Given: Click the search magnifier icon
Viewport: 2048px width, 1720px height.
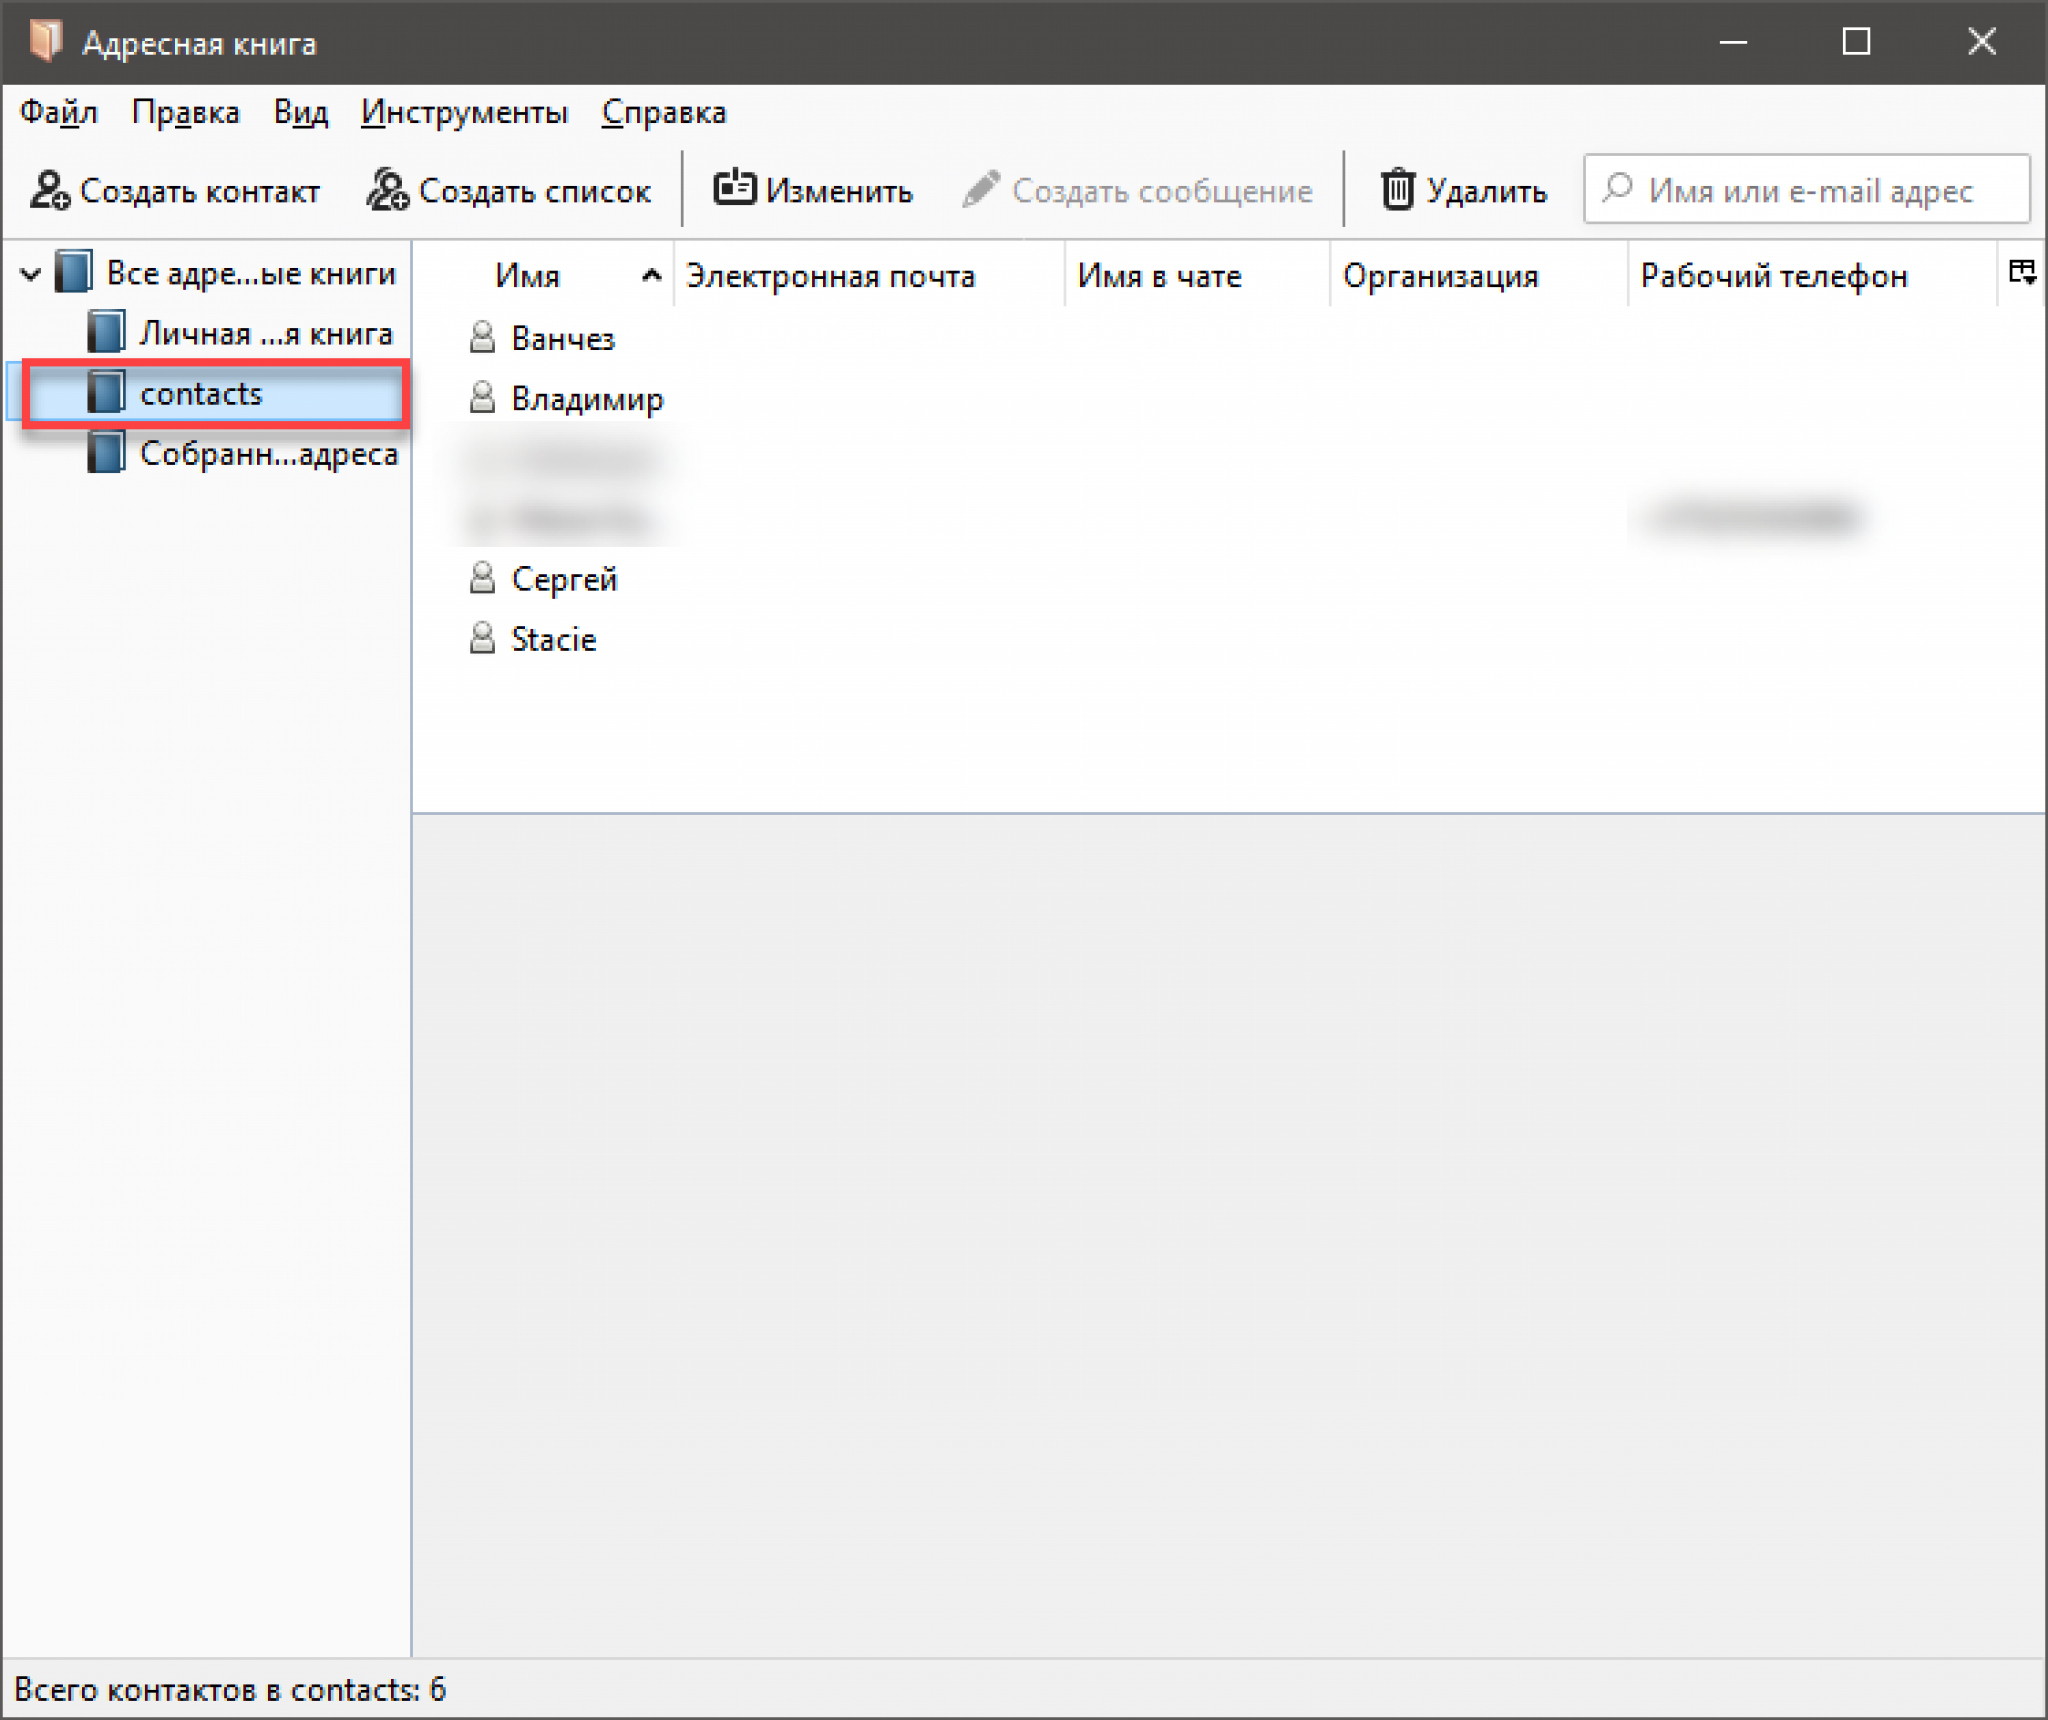Looking at the screenshot, I should pyautogui.click(x=1617, y=188).
